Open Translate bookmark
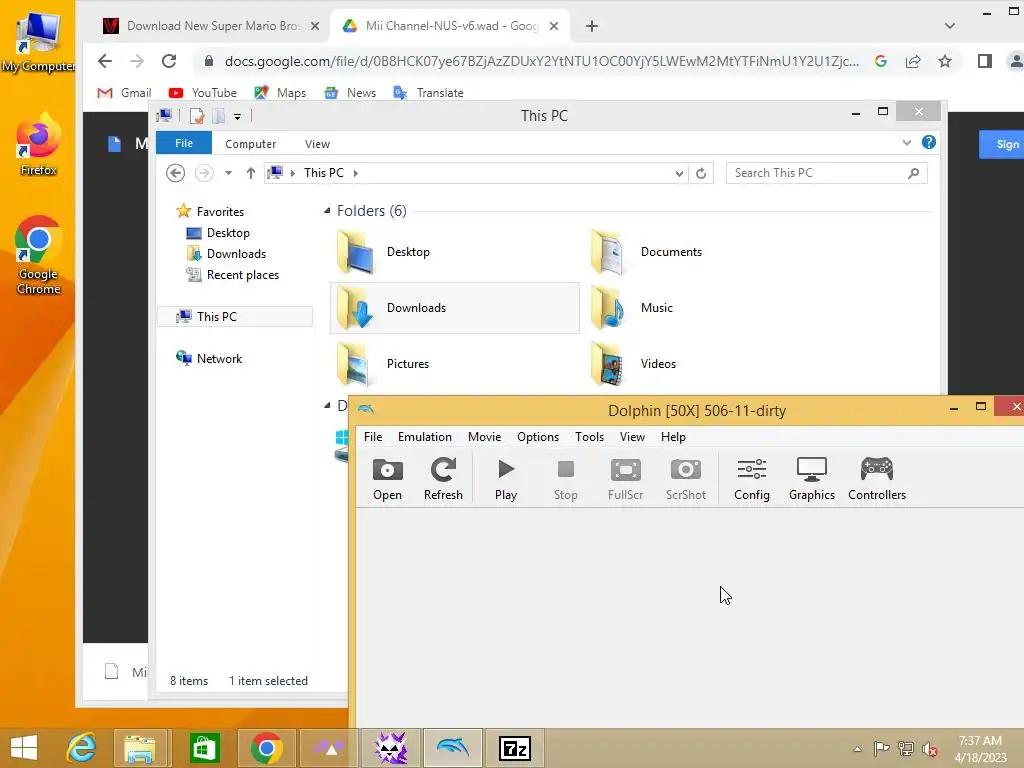Screen dimensions: 1024x768 coord(428,93)
